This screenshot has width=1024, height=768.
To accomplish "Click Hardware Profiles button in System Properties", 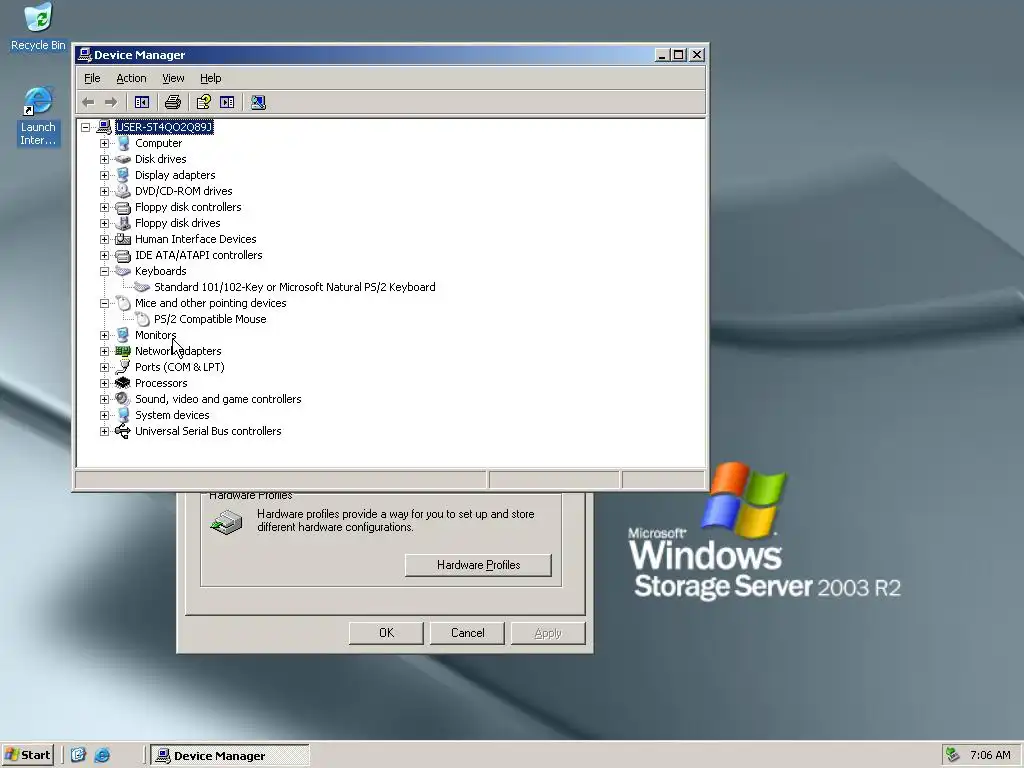I will 478,565.
